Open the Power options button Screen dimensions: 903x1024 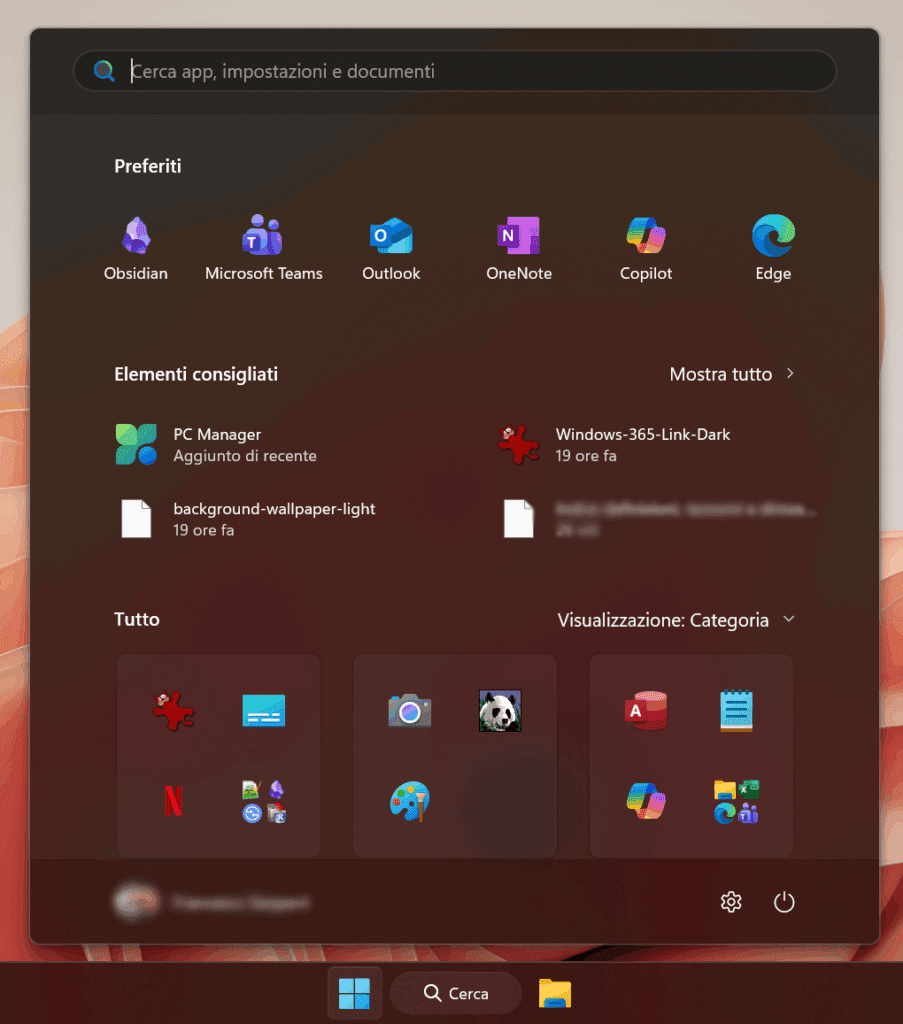(x=784, y=902)
